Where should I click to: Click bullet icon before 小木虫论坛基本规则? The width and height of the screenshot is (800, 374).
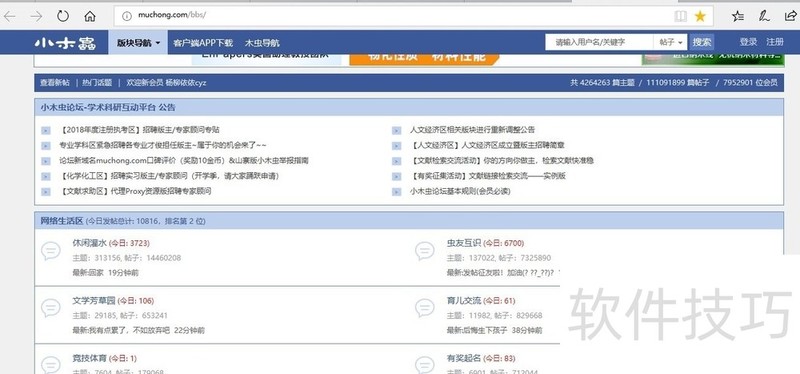pos(396,192)
